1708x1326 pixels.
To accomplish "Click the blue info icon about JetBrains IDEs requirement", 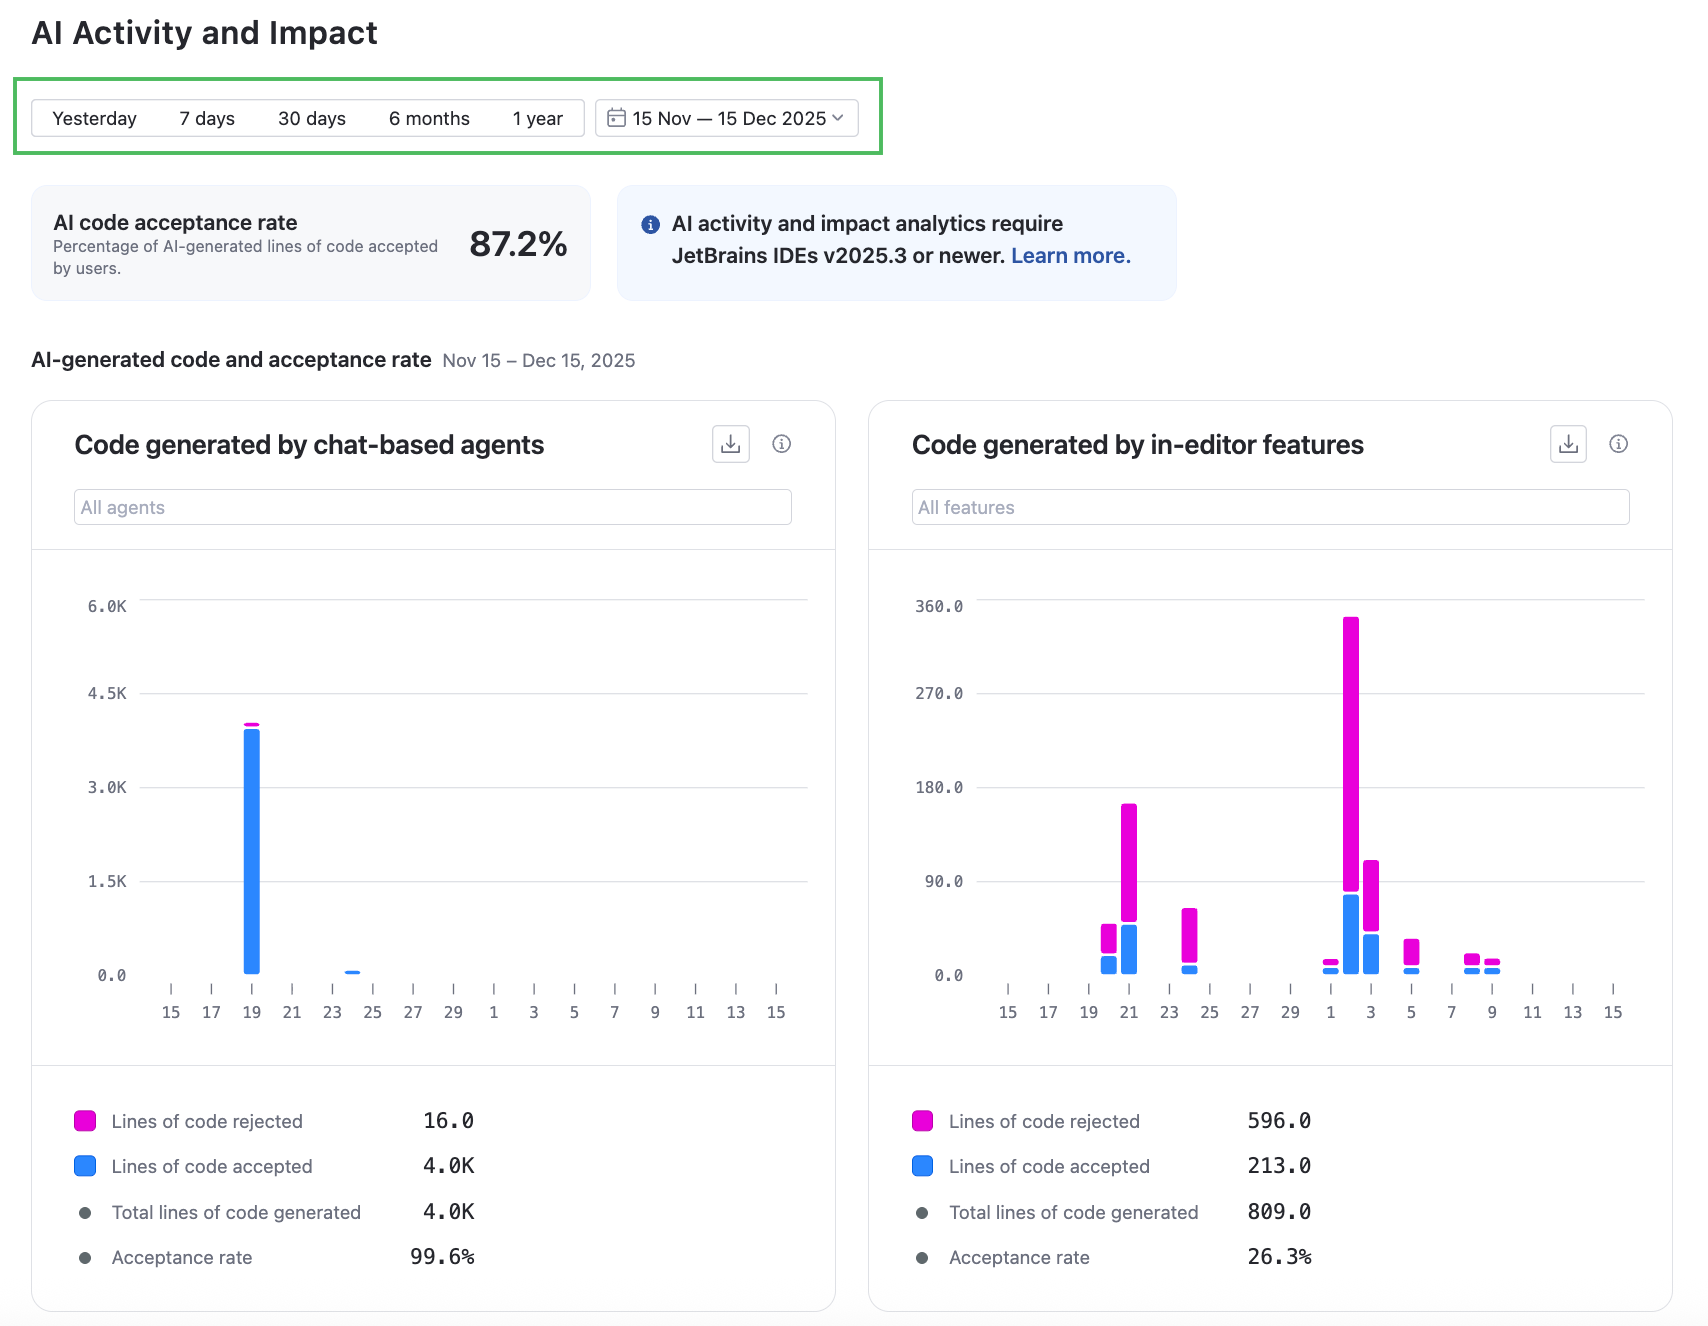I will pos(650,224).
